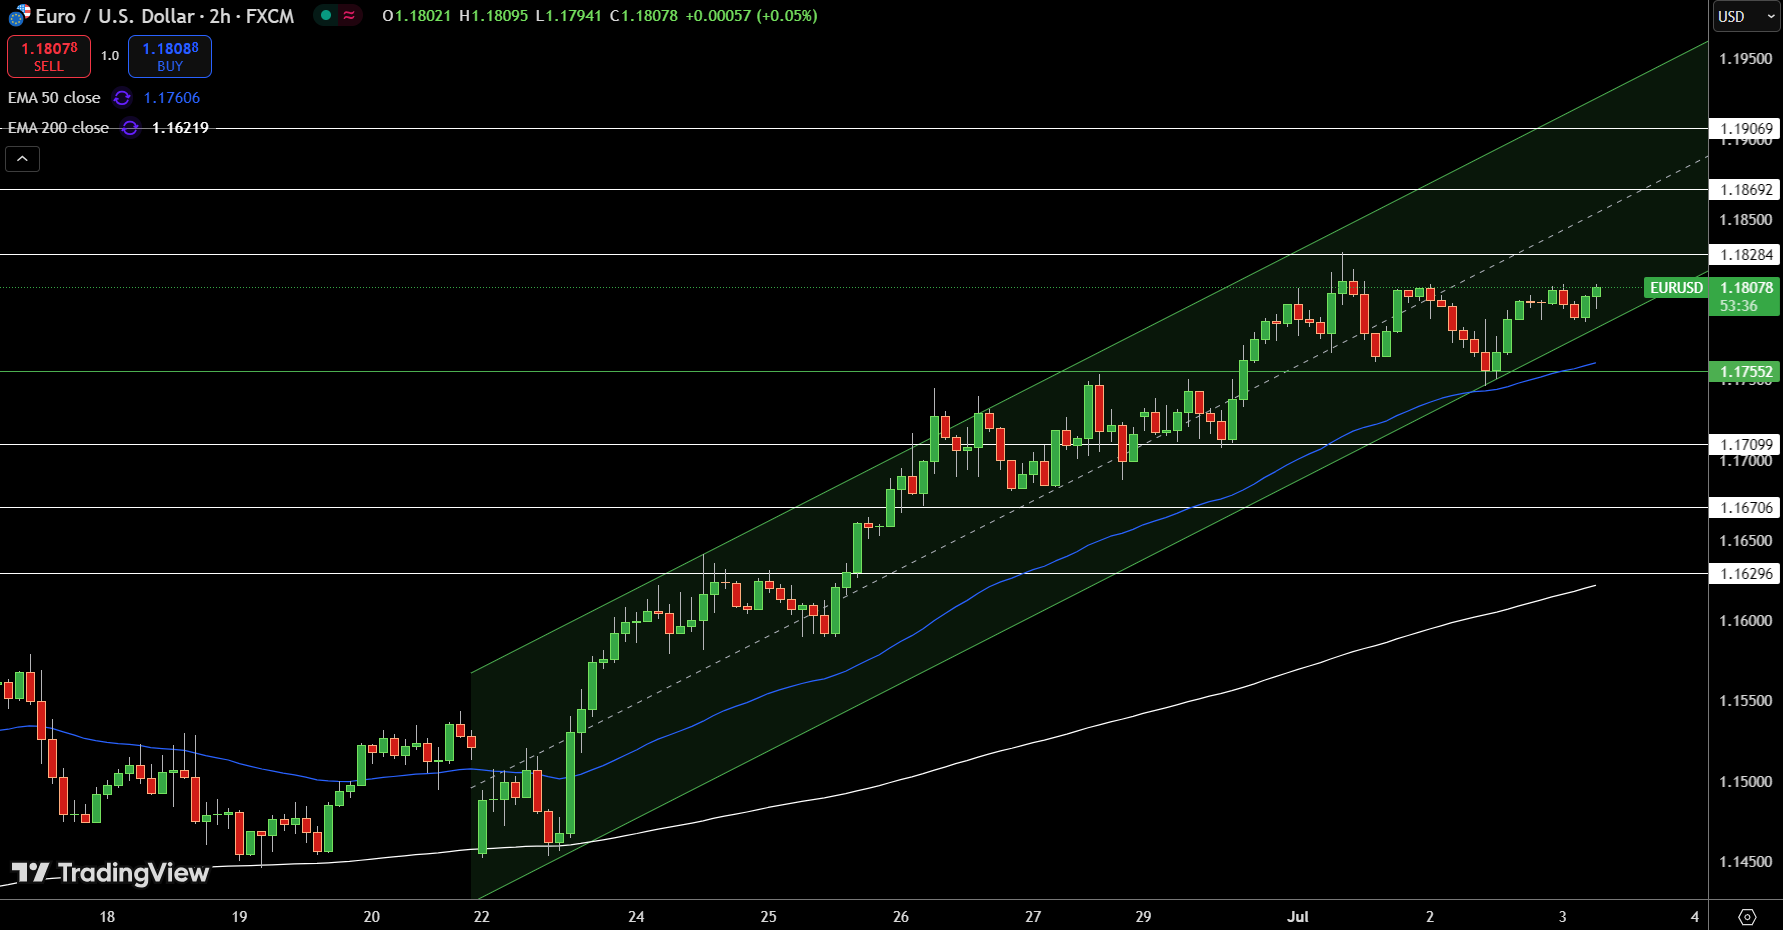Click the 1.18078 current price label with countdown
This screenshot has width=1783, height=930.
pos(1745,296)
